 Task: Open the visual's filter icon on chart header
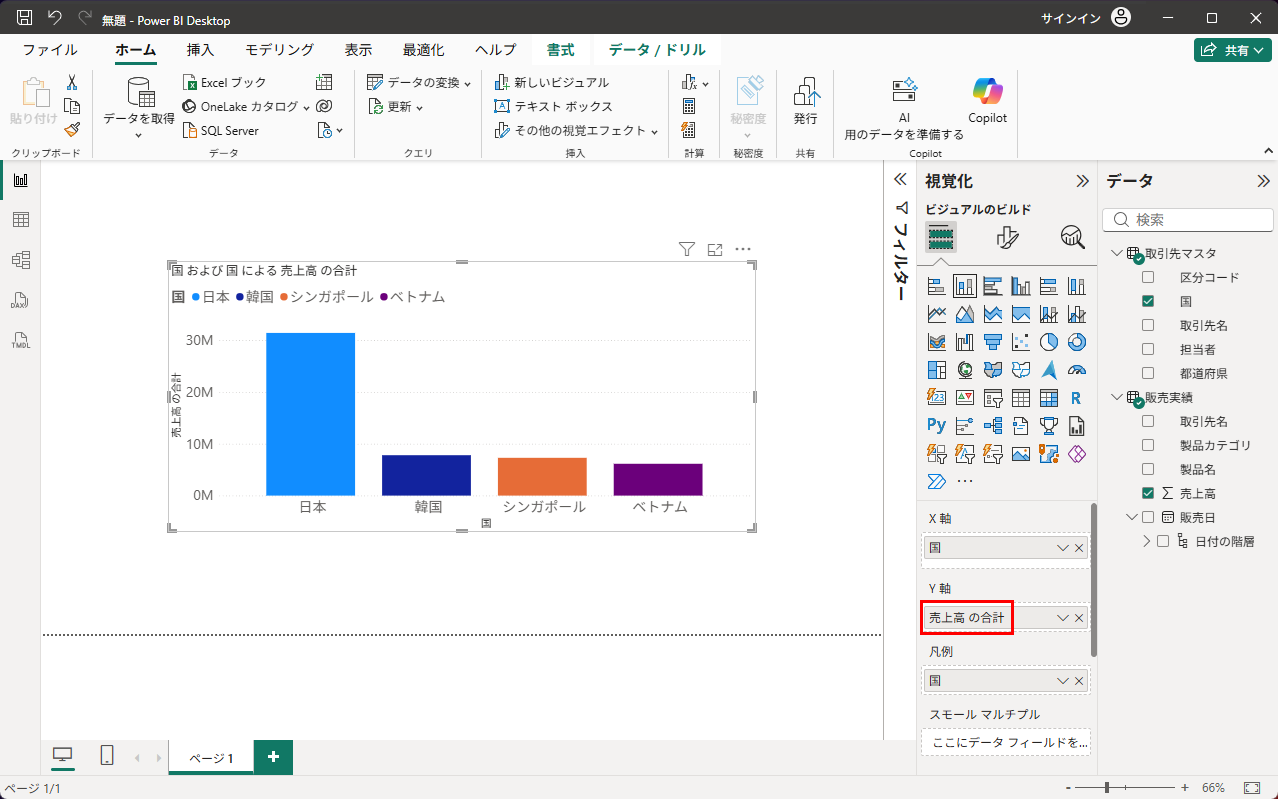687,249
